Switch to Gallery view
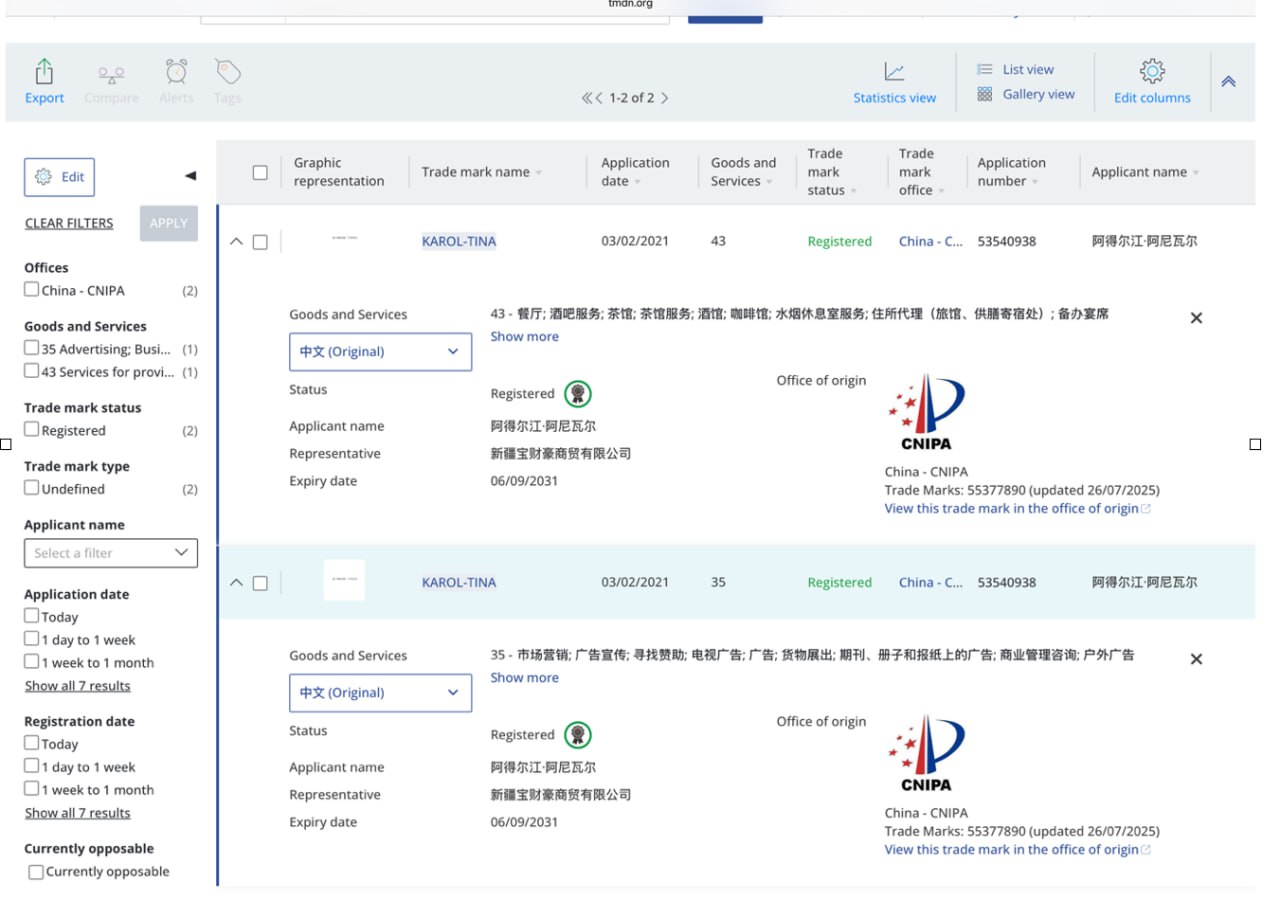 (x=1026, y=94)
